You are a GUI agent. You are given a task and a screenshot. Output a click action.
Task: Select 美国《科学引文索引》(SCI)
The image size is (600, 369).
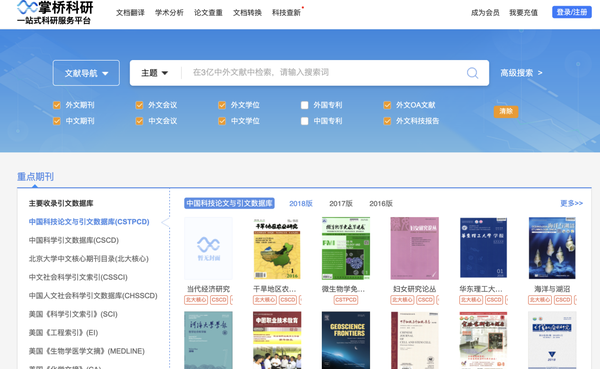click(x=73, y=314)
